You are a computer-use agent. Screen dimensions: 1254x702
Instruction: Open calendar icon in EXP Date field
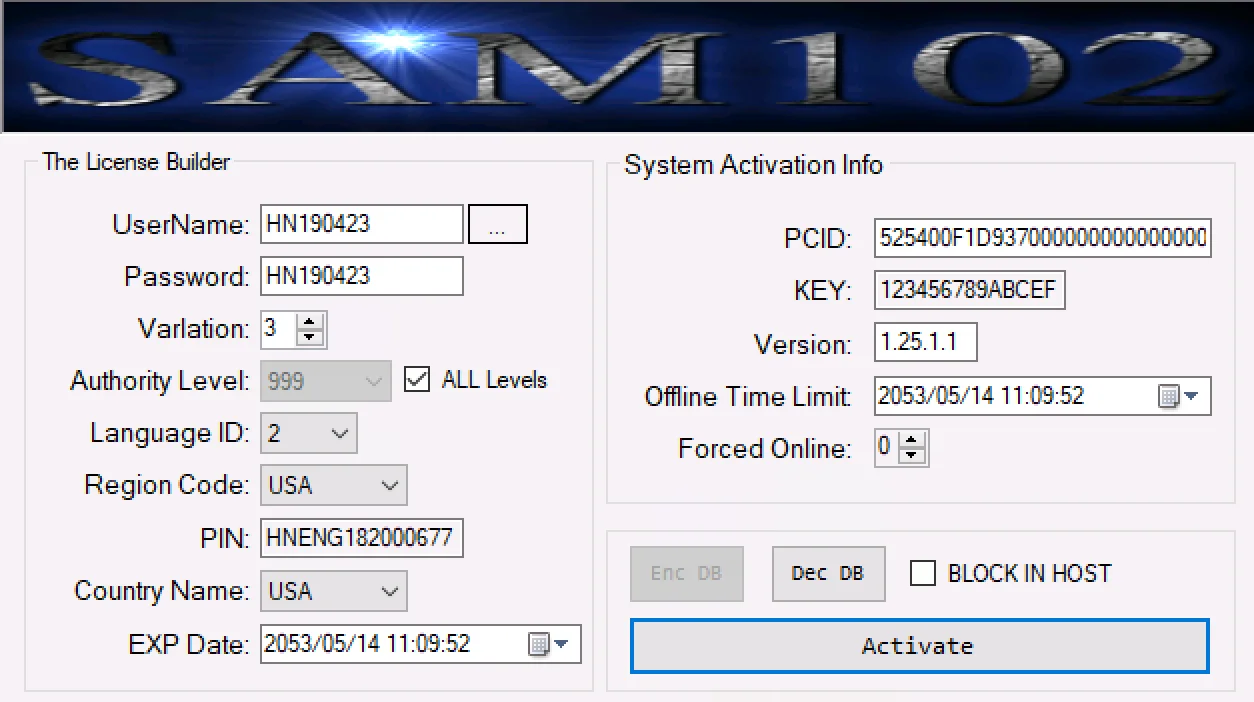tap(547, 645)
